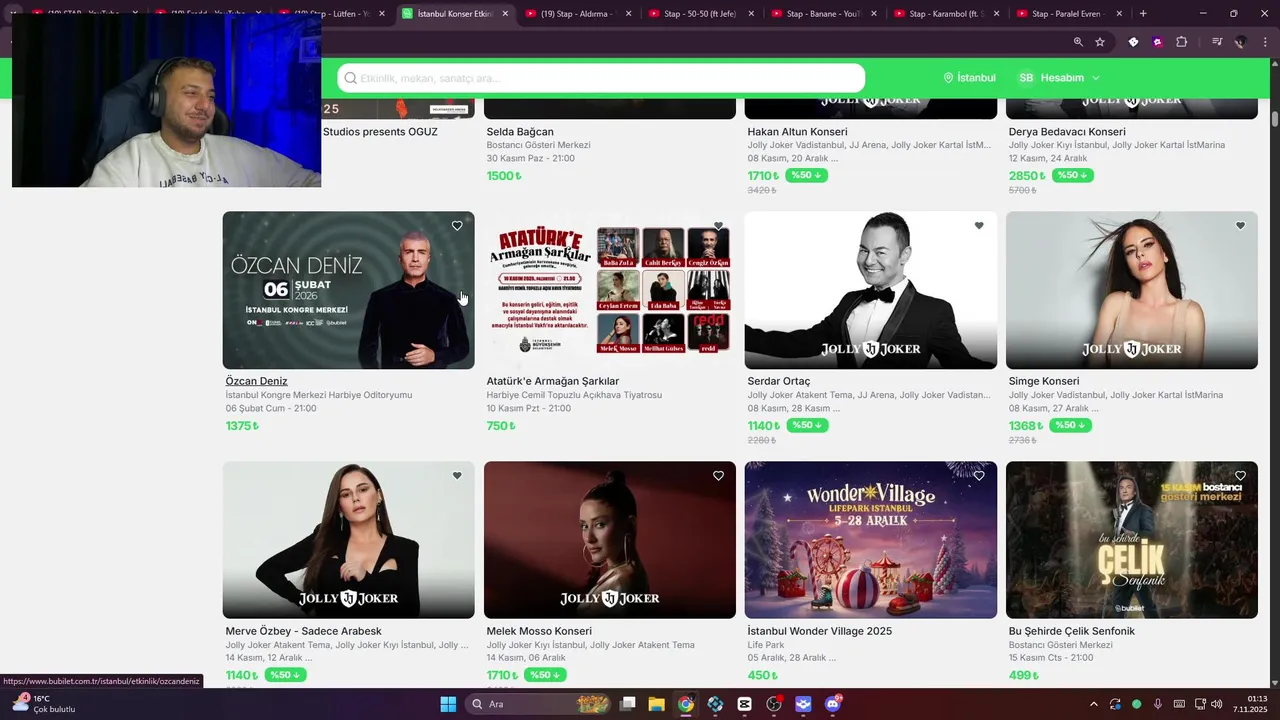Favorite Merve Özbey card via heart icon

457,476
